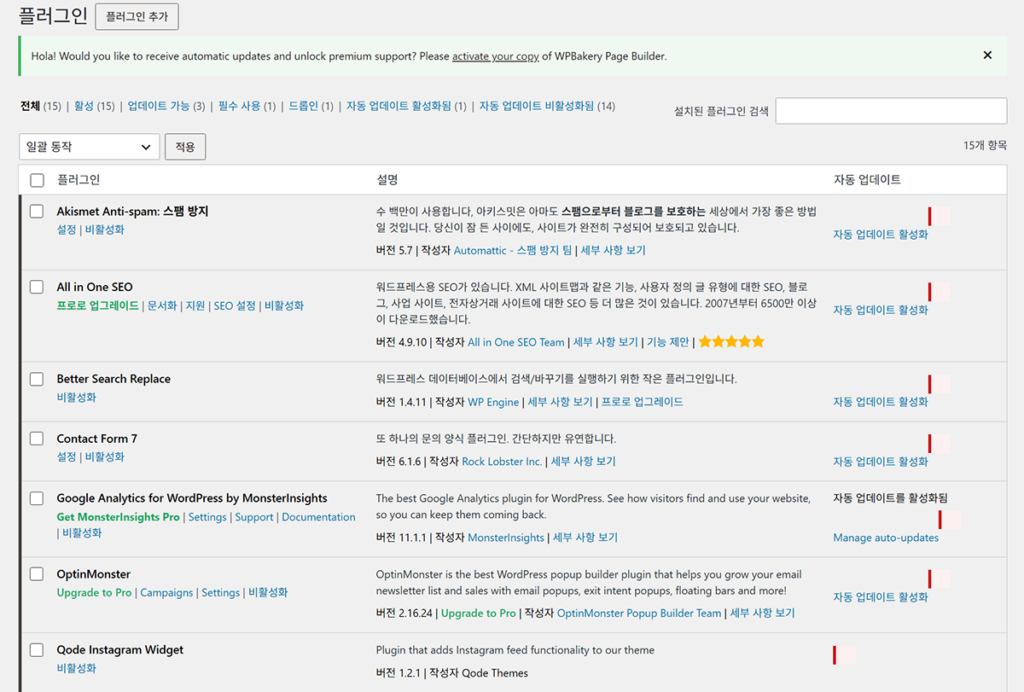Click Better Search Replace 프로로 업그레이드 link

(642, 402)
